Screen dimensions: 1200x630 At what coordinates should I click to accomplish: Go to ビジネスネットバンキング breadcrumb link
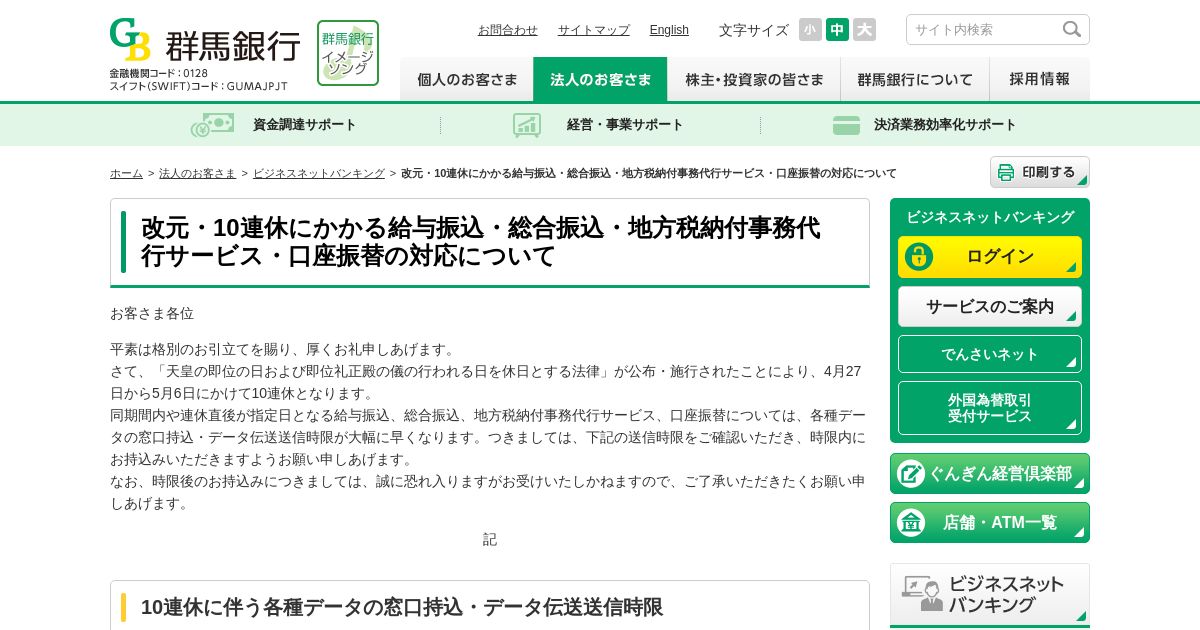(x=318, y=173)
